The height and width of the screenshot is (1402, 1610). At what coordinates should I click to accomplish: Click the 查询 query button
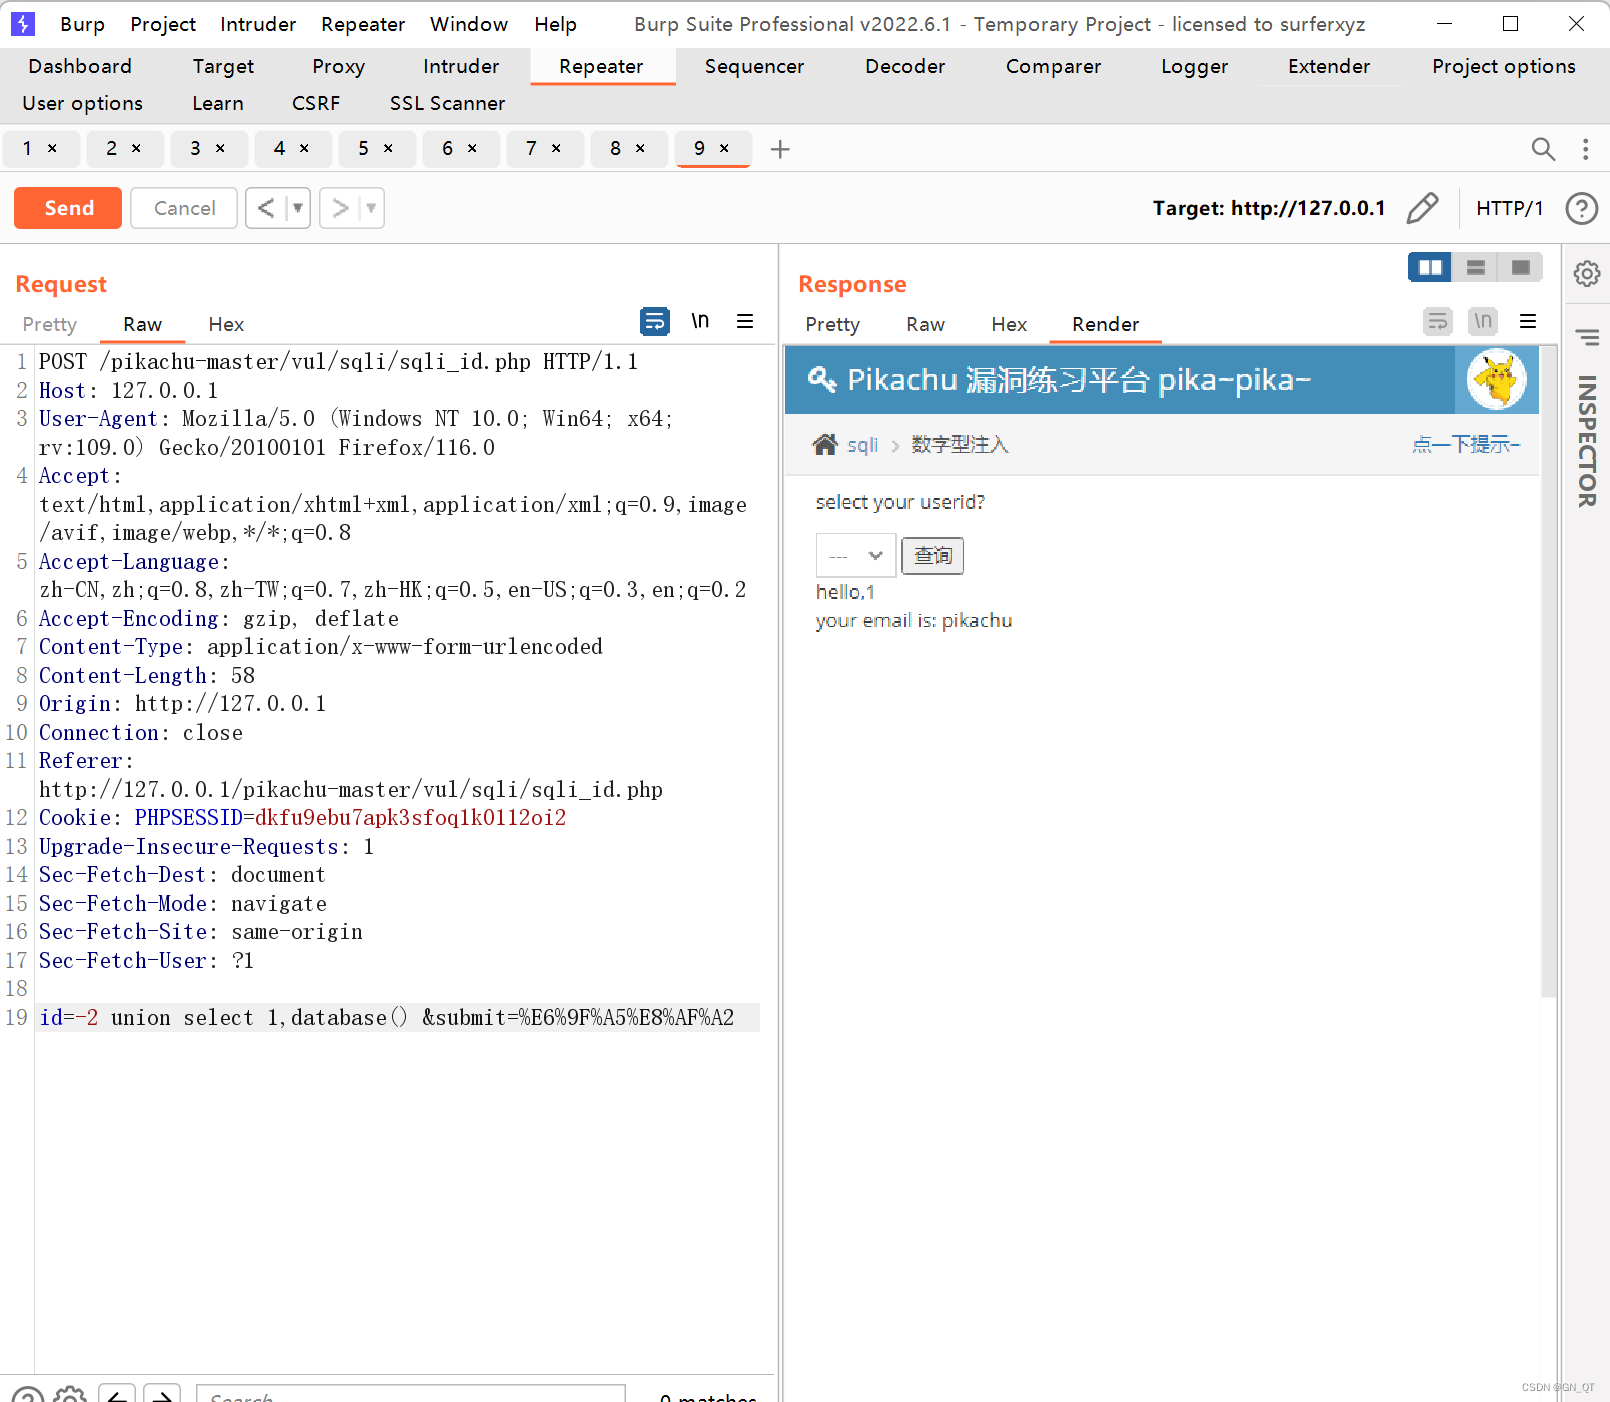tap(932, 555)
